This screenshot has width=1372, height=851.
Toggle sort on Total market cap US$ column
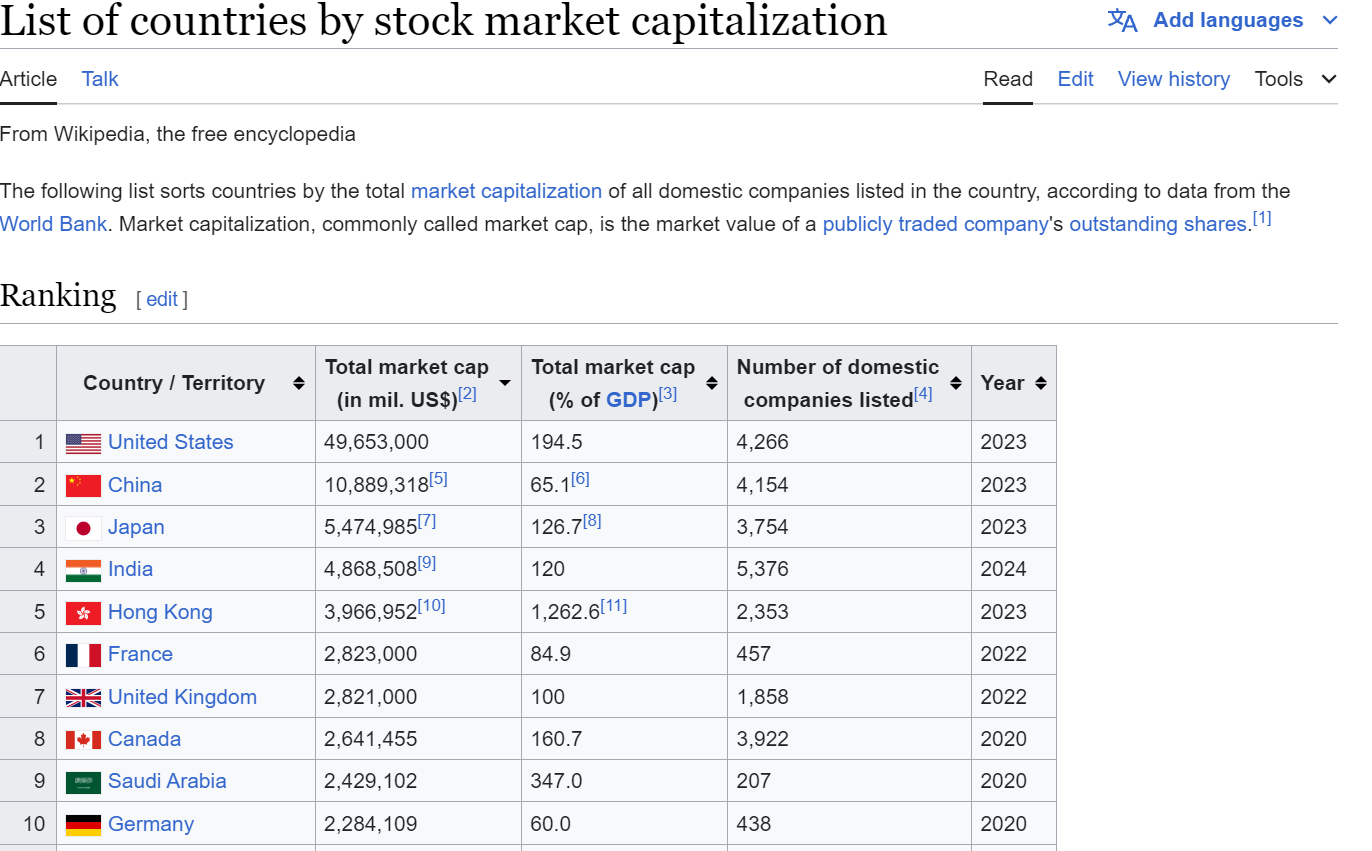[505, 383]
